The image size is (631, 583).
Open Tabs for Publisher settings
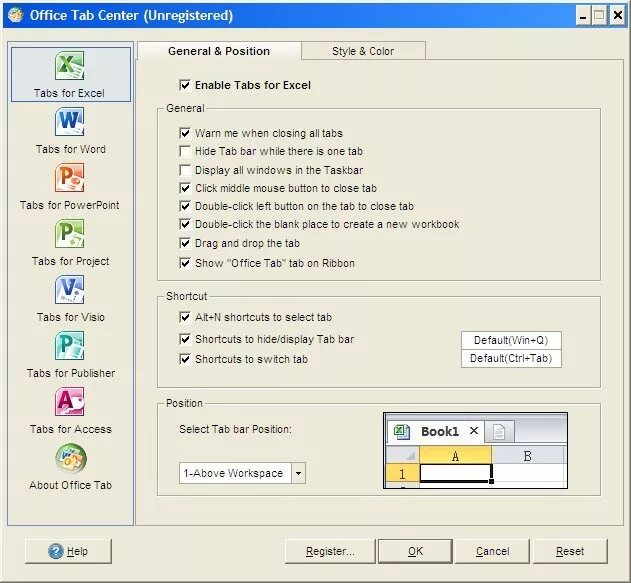(70, 355)
